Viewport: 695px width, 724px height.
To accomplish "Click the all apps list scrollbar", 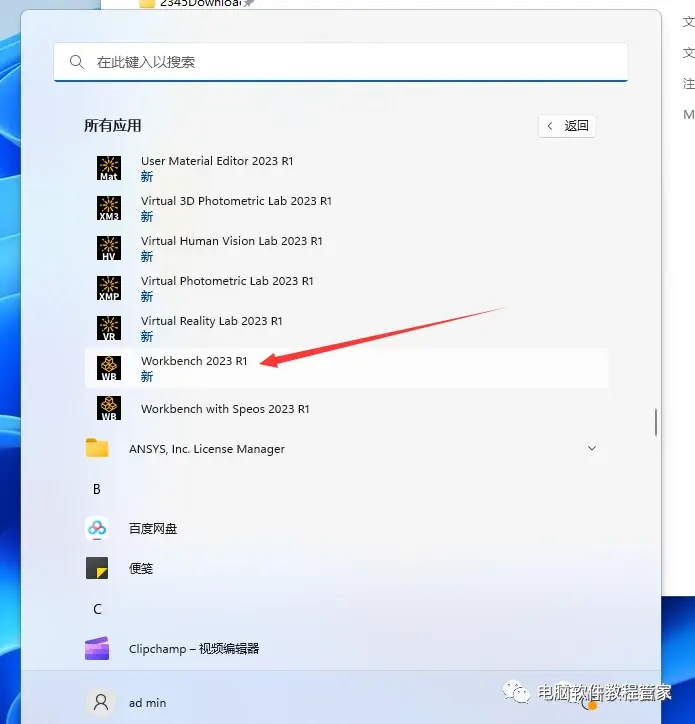I will [656, 422].
